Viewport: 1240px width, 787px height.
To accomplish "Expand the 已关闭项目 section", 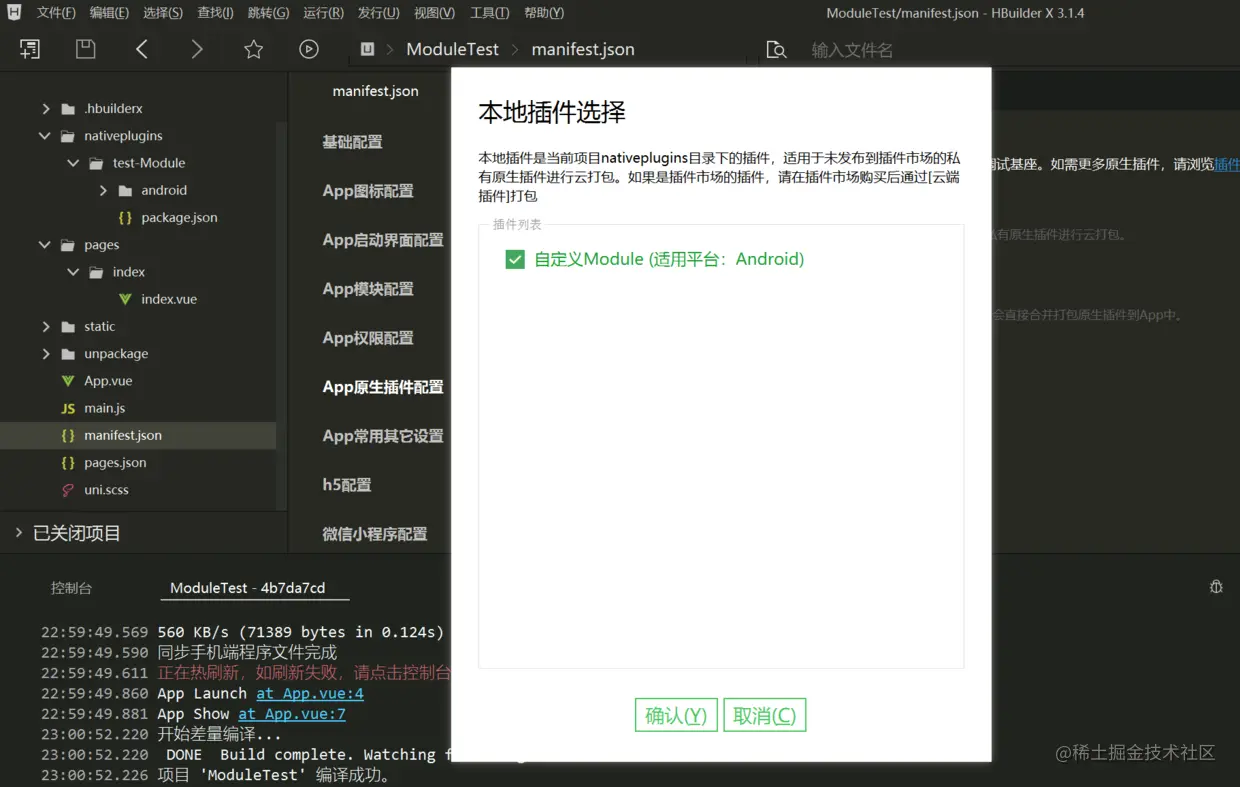I will point(18,533).
